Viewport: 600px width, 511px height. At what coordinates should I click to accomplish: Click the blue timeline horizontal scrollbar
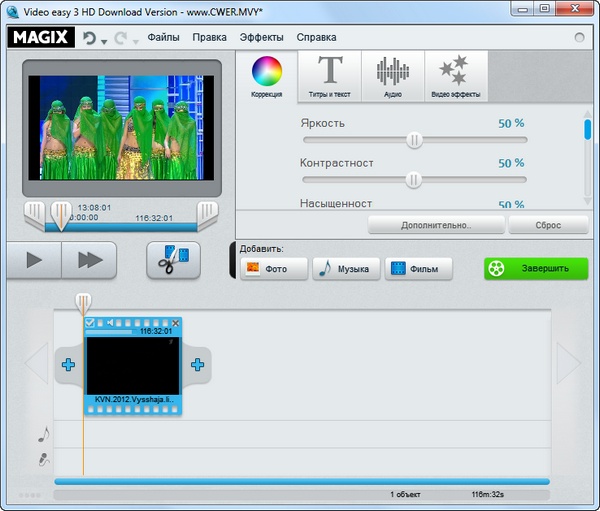302,482
